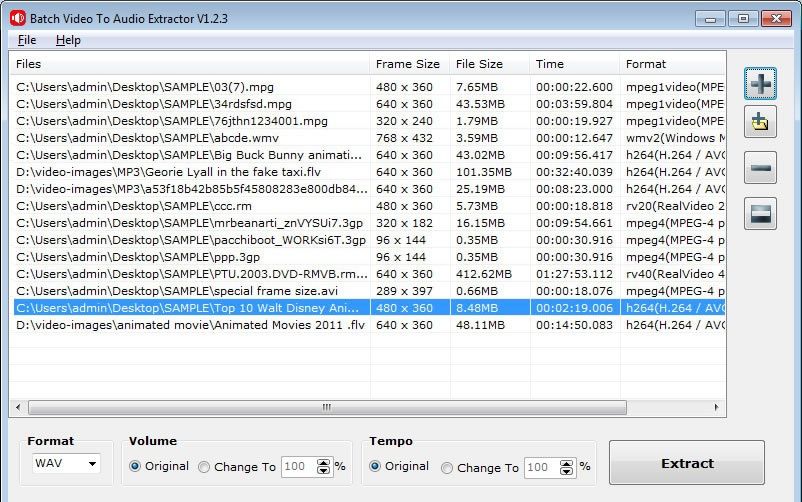
Task: Maximize the Batch Video To Audio Extractor window
Action: click(743, 18)
